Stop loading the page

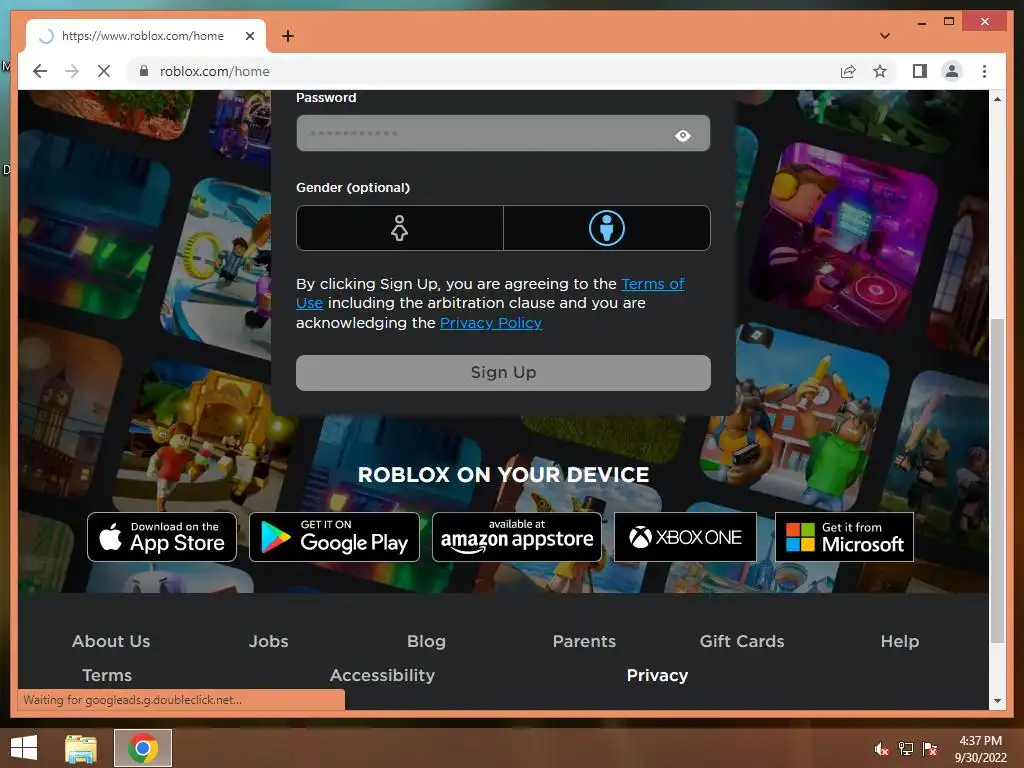click(104, 71)
